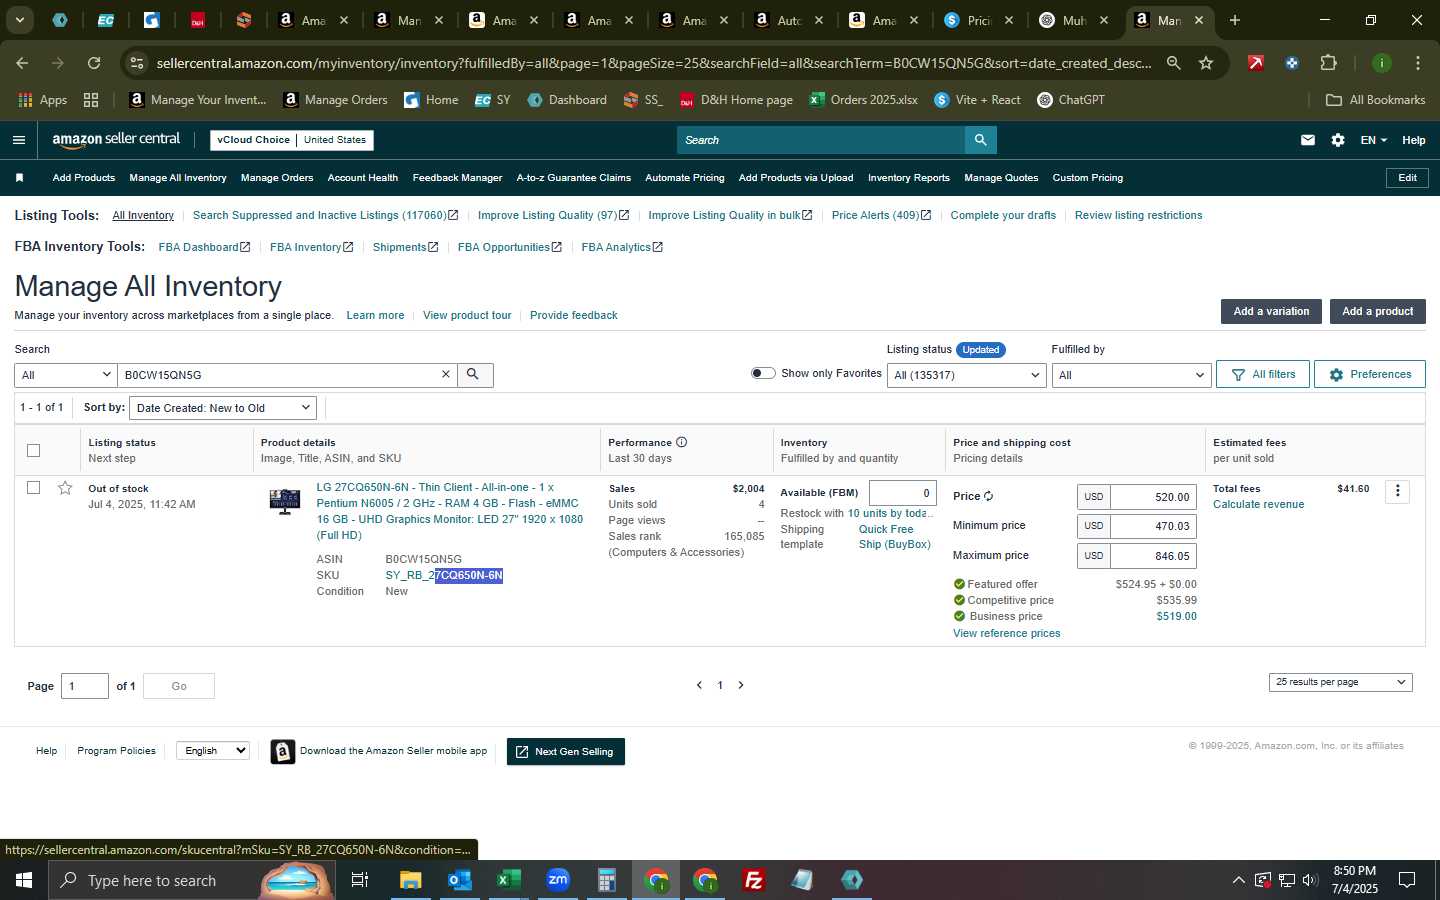This screenshot has height=900, width=1440.
Task: Check the LG 27CQ650N-6N listing checkbox
Action: coord(33,488)
